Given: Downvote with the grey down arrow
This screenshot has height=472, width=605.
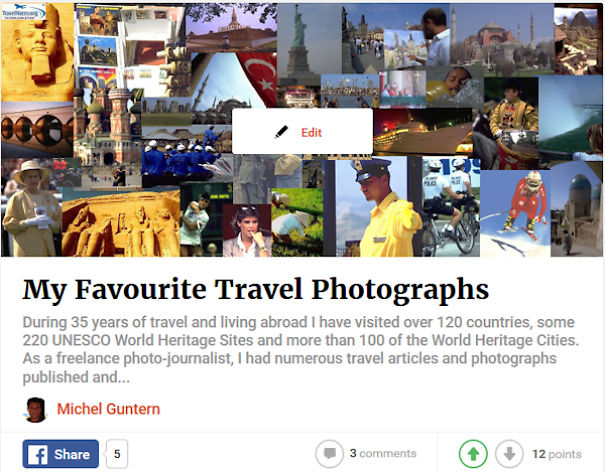Looking at the screenshot, I should click(509, 454).
